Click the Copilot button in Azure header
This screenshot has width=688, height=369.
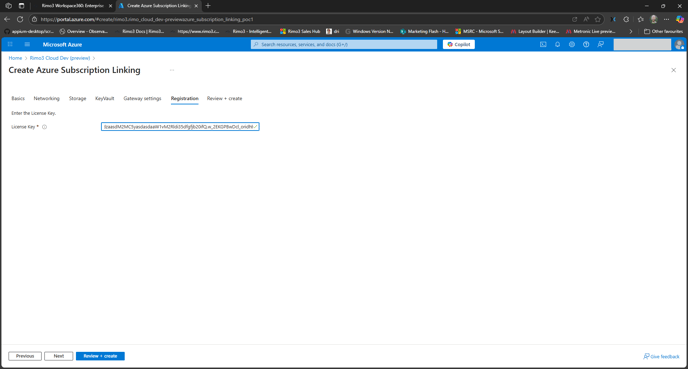[459, 44]
